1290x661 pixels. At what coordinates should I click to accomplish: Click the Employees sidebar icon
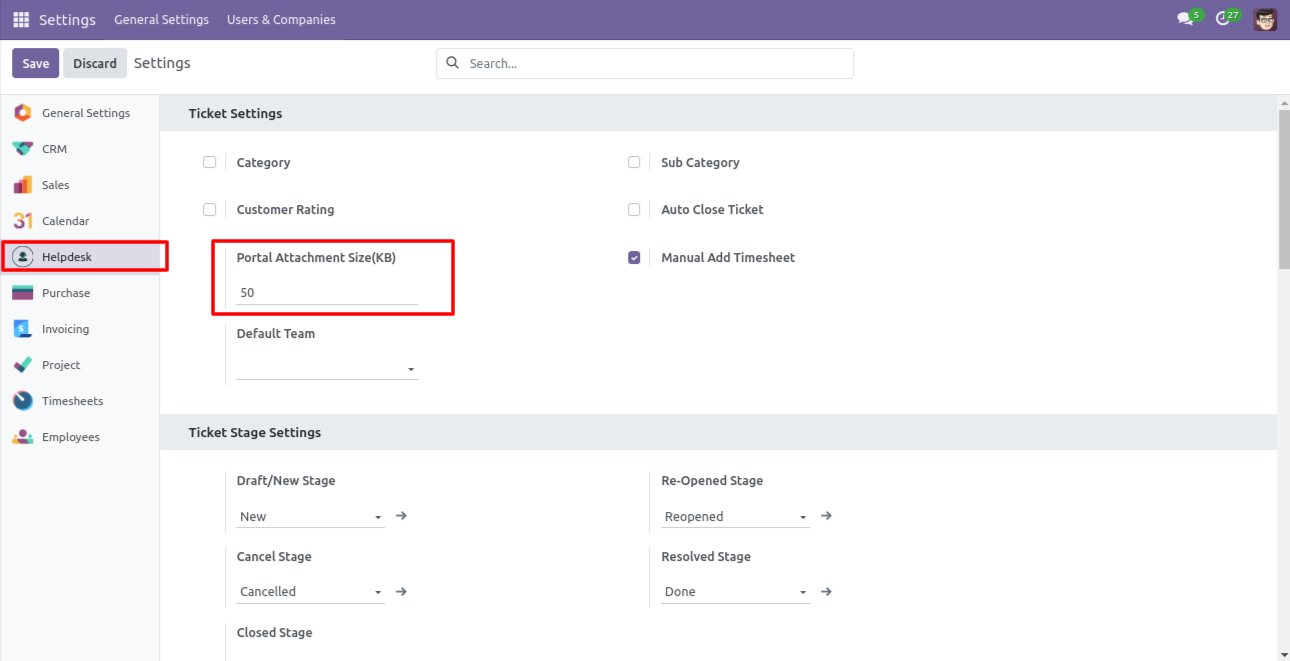click(23, 437)
